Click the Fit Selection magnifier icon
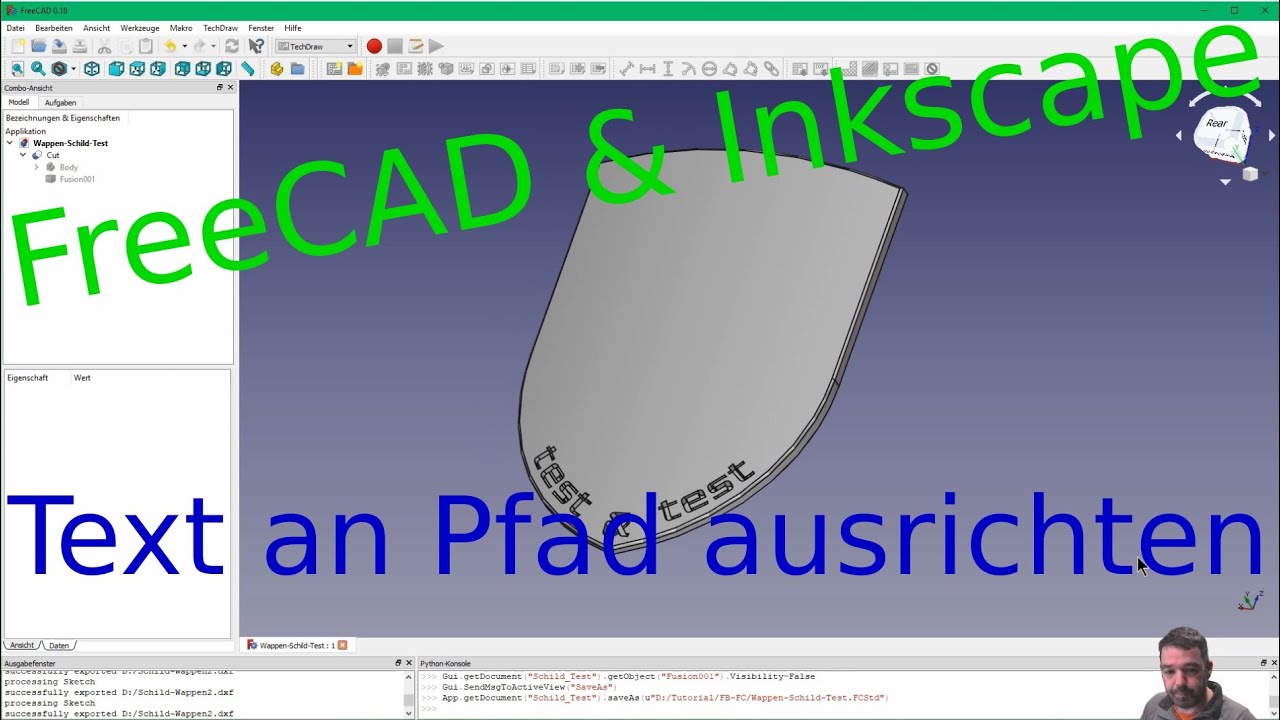 coord(38,69)
